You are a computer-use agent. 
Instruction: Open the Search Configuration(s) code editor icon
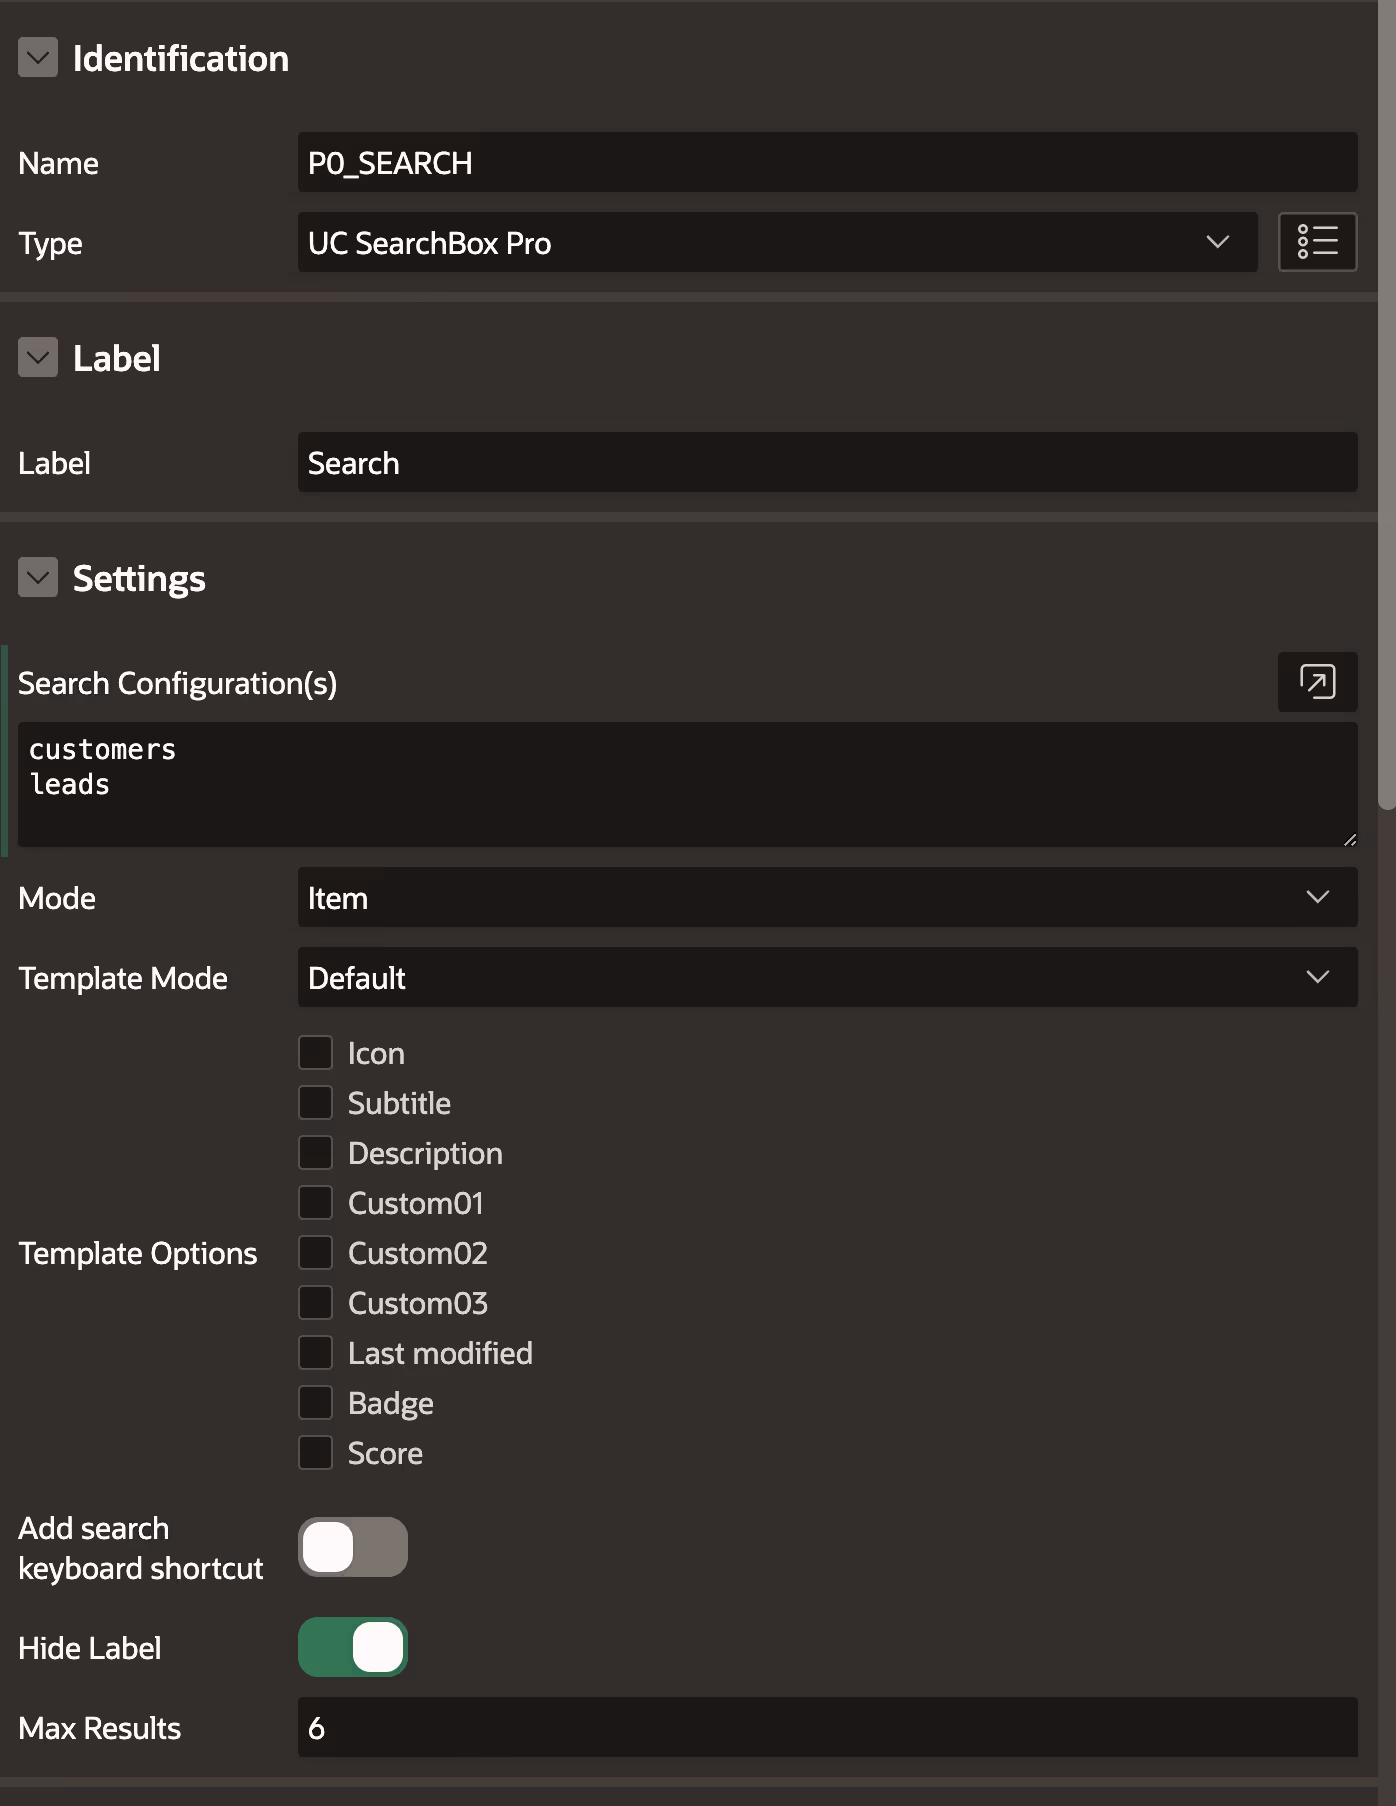click(1317, 682)
